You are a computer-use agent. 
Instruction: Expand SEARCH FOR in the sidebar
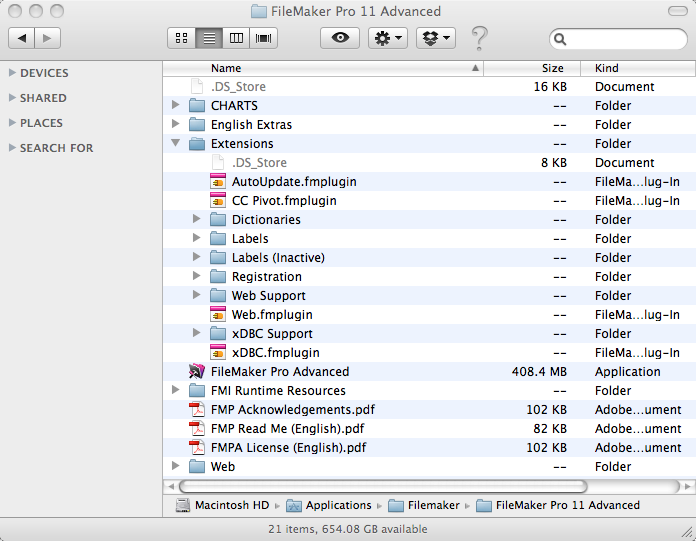click(12, 148)
